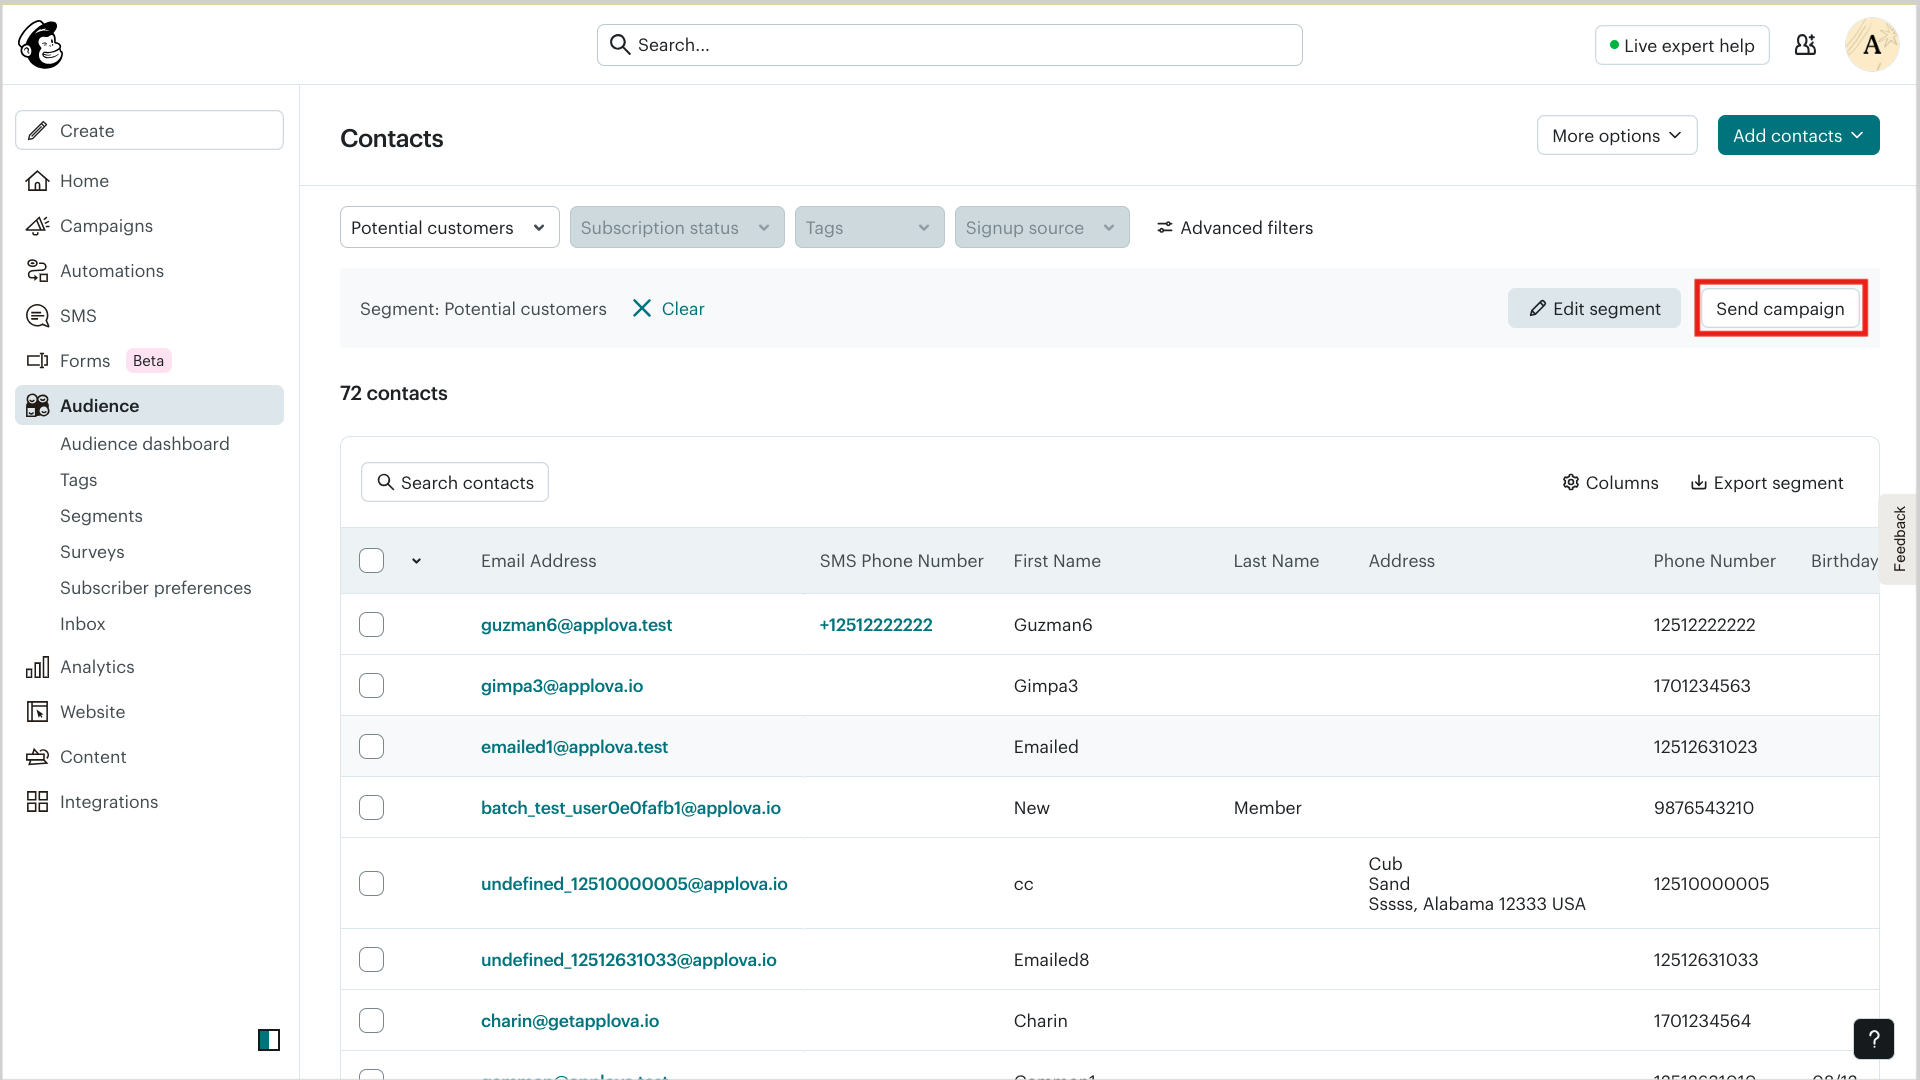The height and width of the screenshot is (1080, 1920).
Task: Open the More options dropdown
Action: (x=1616, y=136)
